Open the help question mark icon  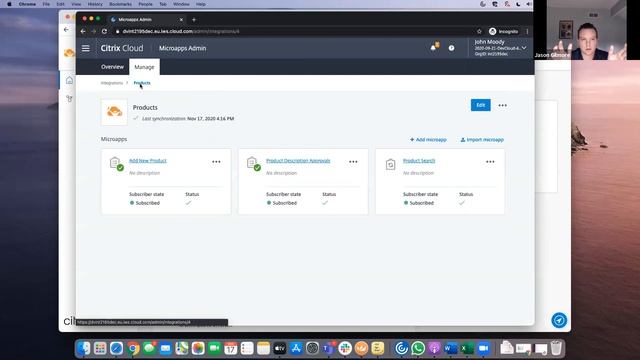tap(451, 48)
